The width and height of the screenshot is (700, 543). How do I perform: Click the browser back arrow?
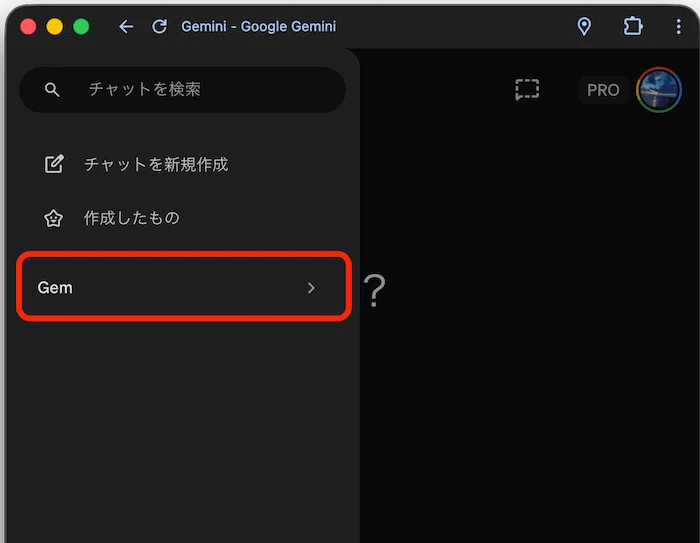tap(126, 27)
